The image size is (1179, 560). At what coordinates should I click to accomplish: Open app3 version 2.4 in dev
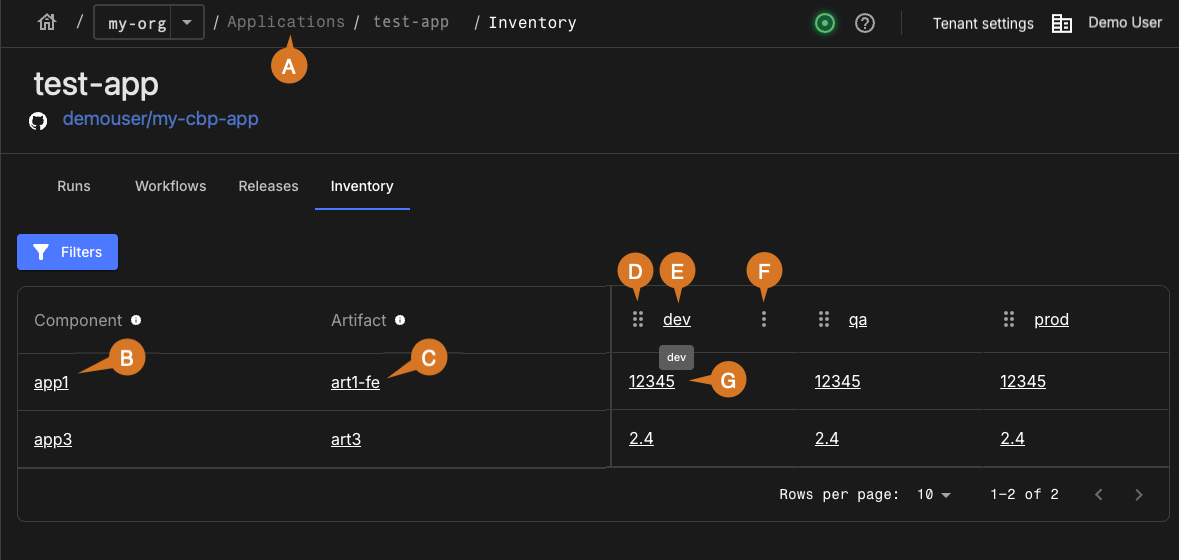641,439
